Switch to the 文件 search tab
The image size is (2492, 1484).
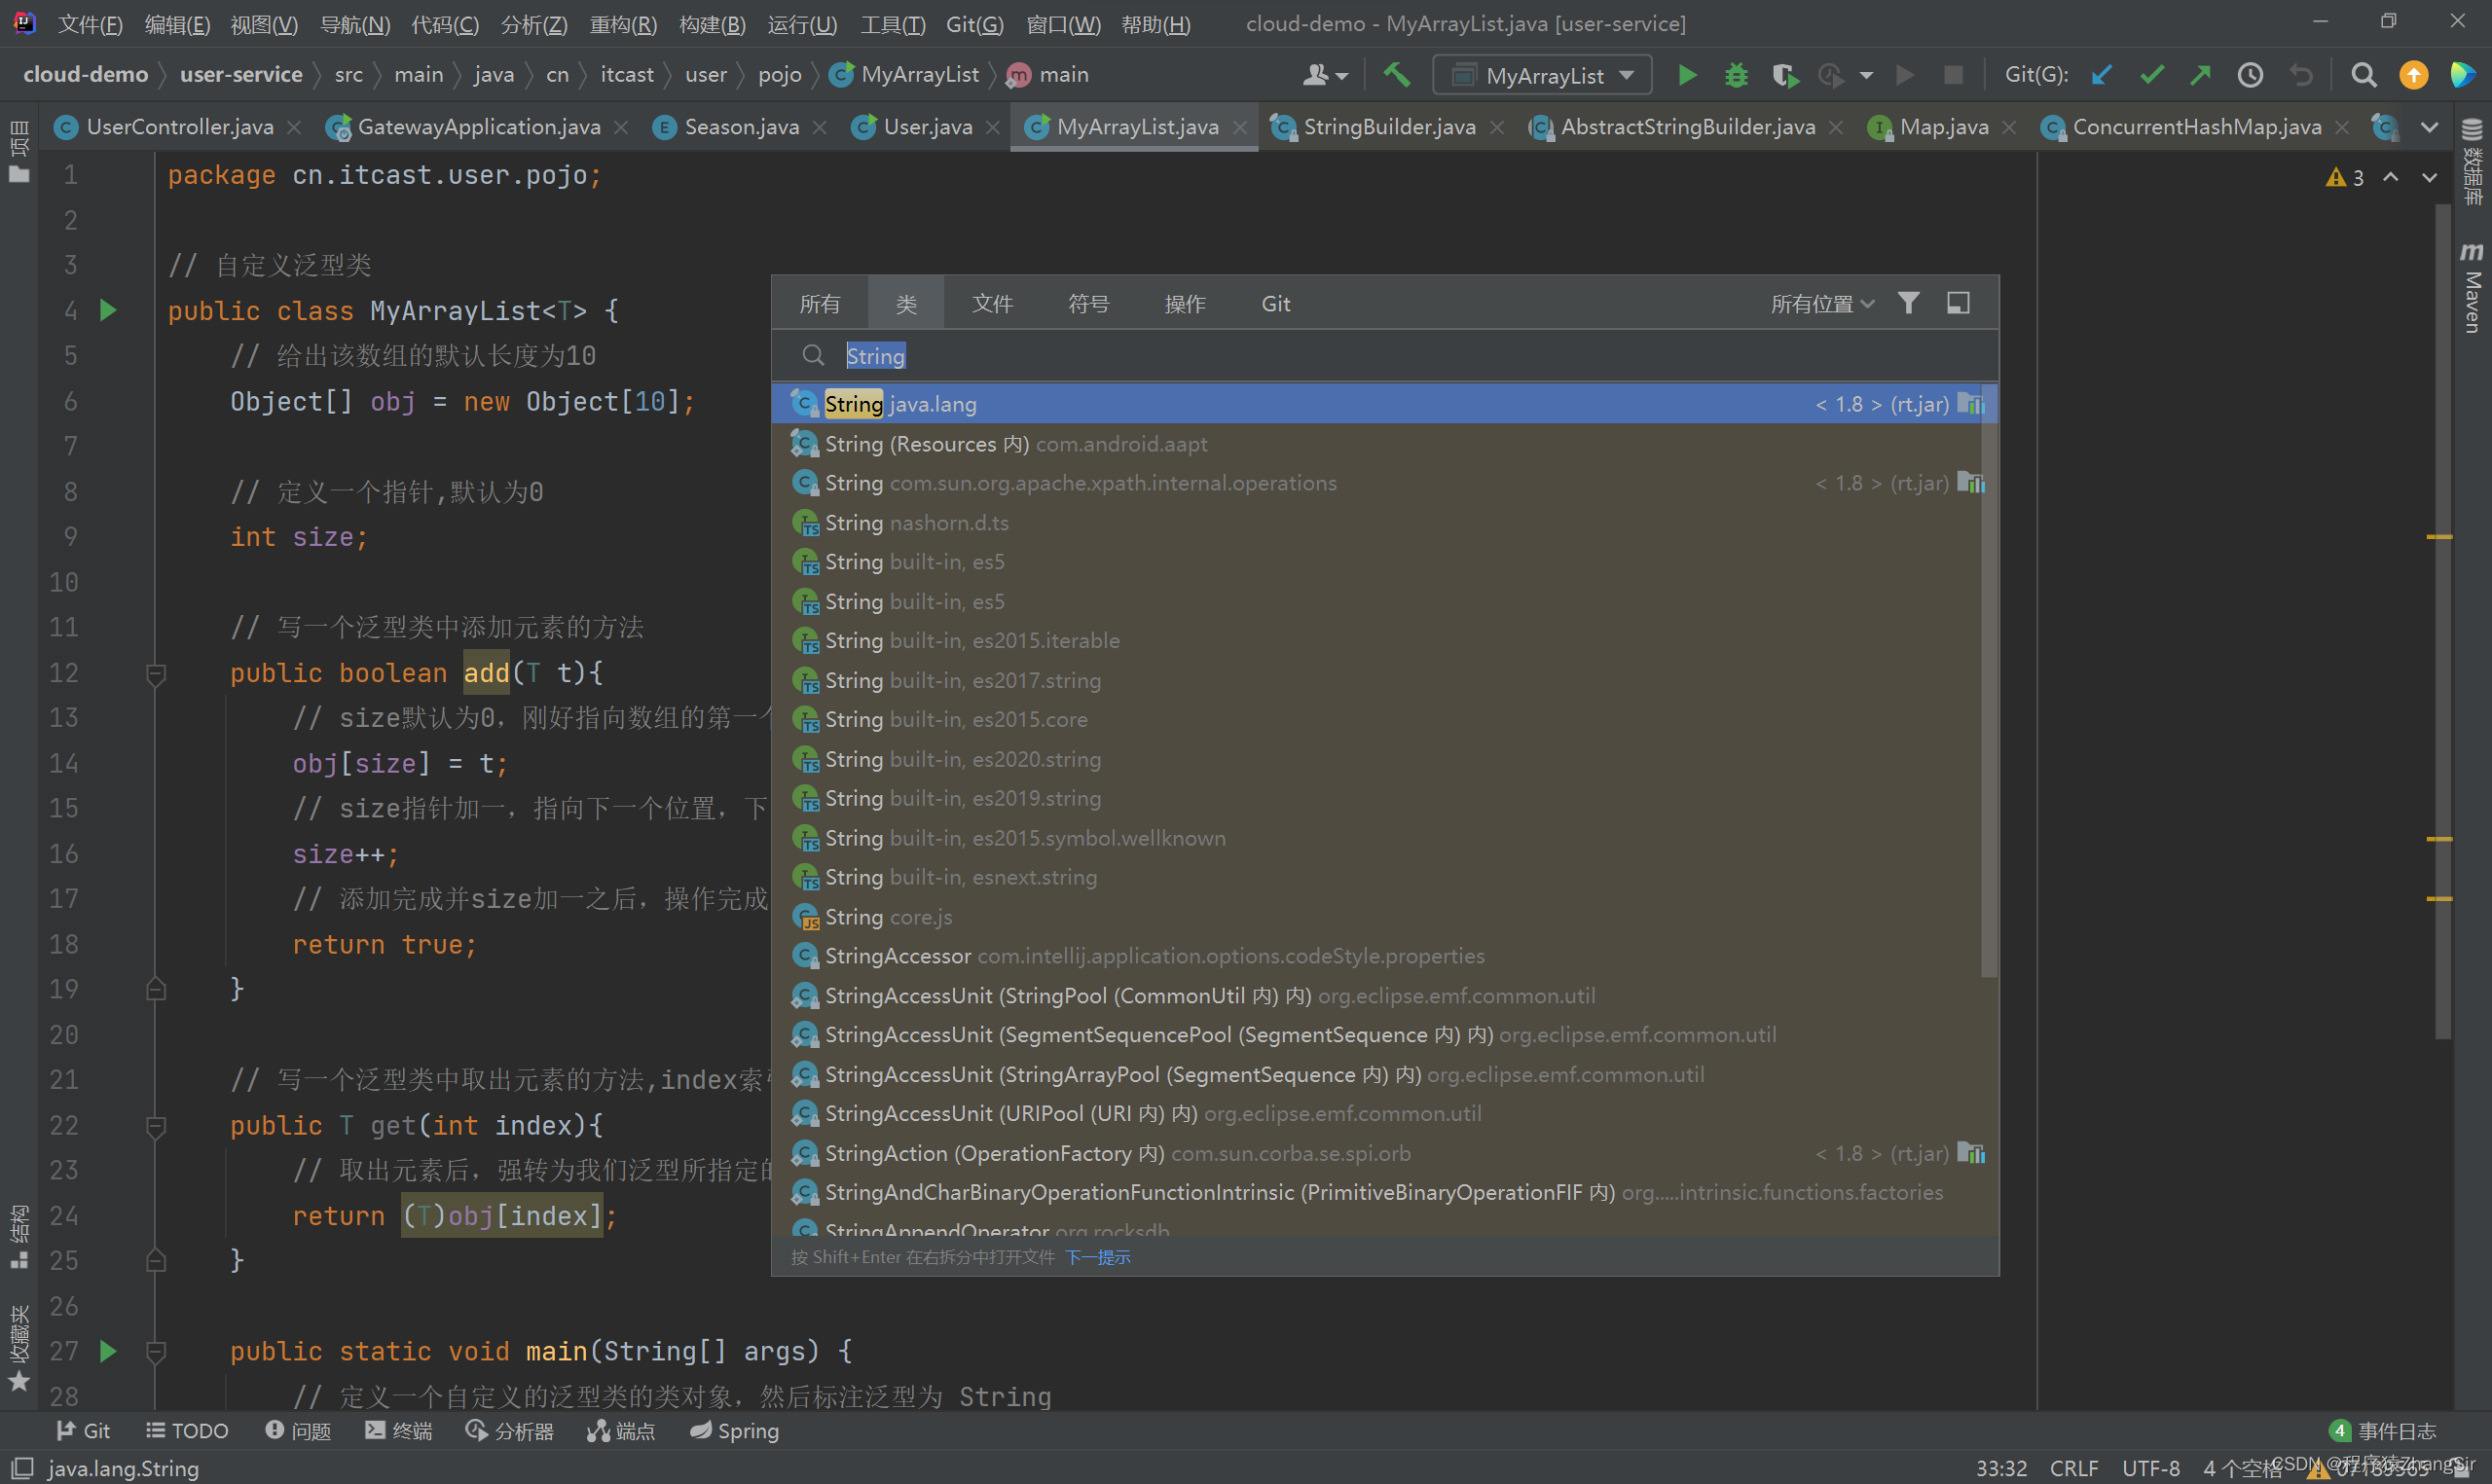click(992, 304)
